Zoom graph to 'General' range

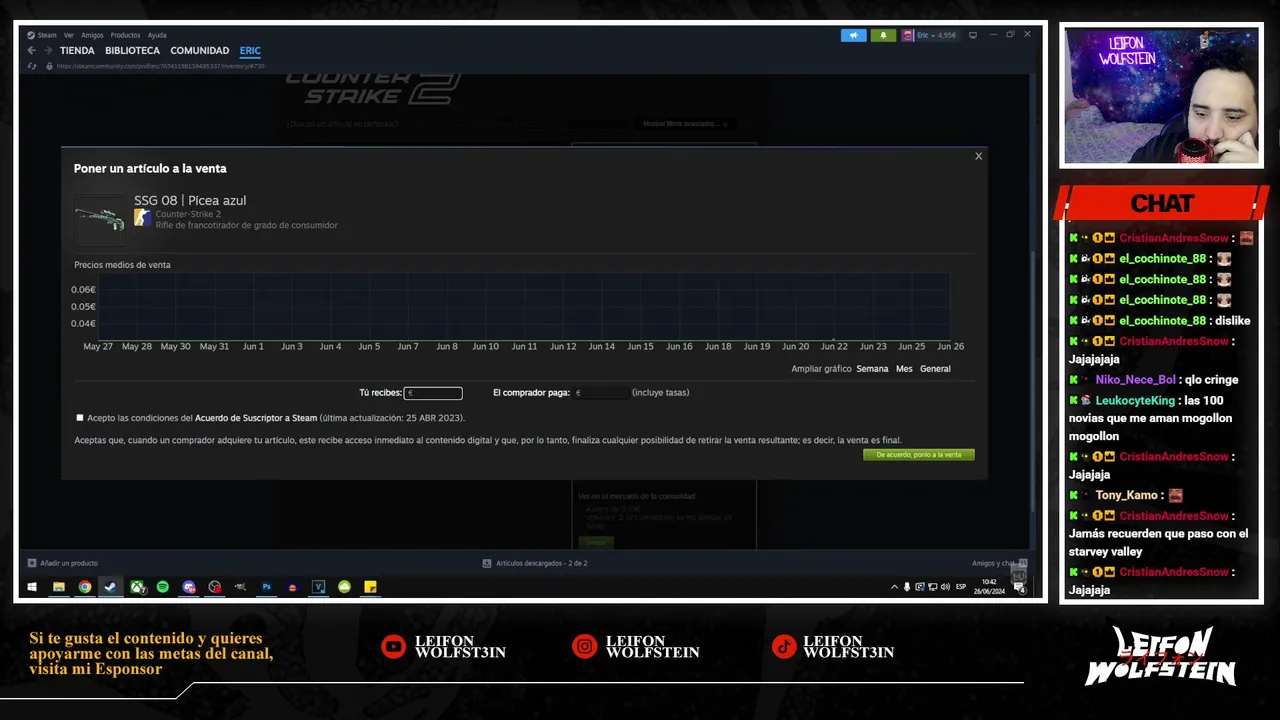[935, 369]
